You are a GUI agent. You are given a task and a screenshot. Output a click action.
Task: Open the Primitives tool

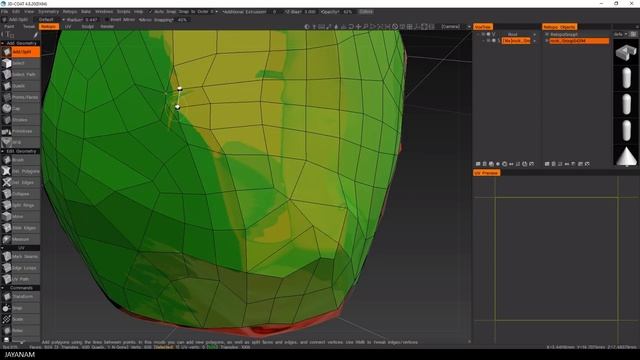point(20,131)
